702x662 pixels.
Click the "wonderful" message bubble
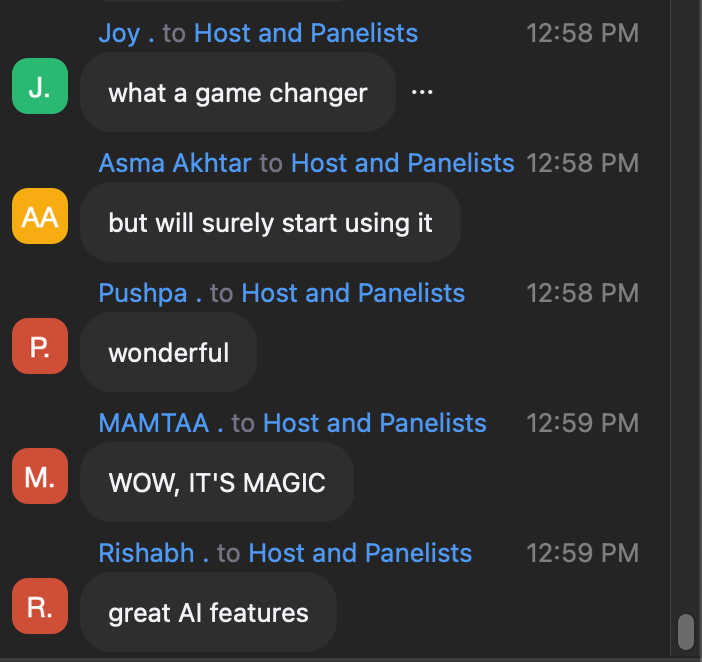pos(168,352)
